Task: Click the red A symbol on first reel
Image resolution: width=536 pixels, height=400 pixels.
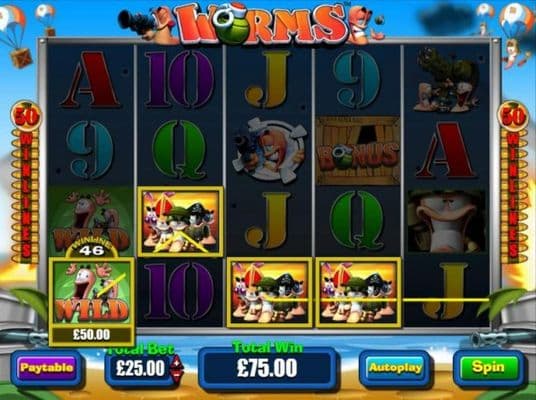Action: (x=90, y=80)
